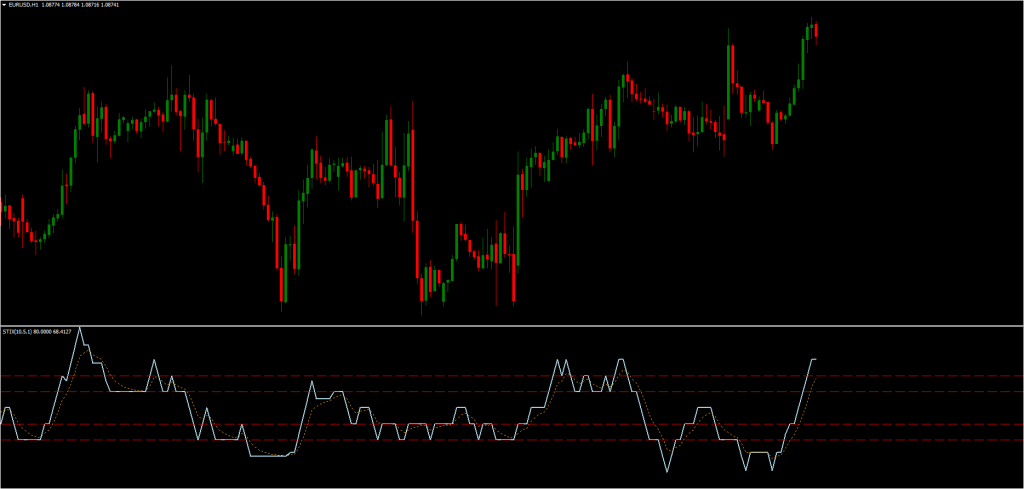
Task: Select the last red candle at chart's right end
Action: click(x=816, y=32)
